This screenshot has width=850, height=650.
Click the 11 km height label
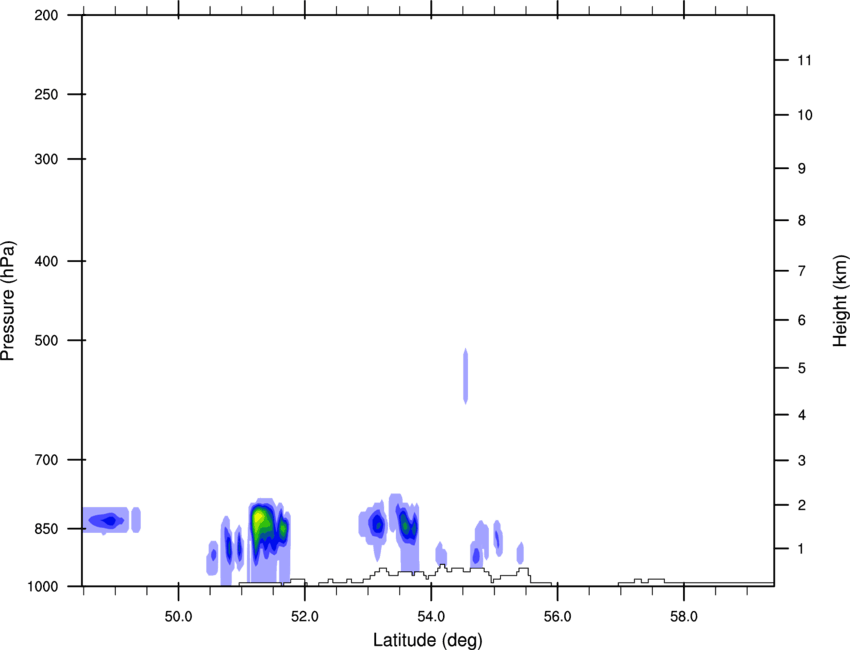click(x=804, y=60)
